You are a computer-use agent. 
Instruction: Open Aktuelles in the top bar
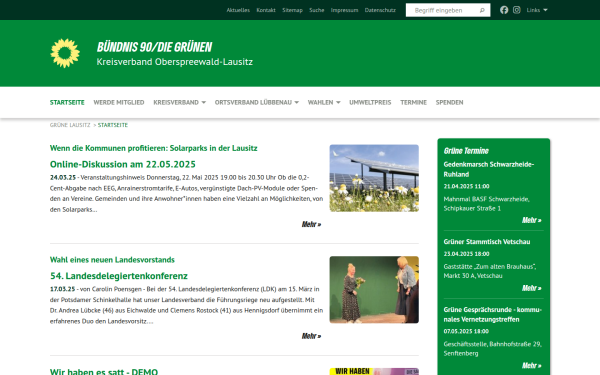tap(238, 10)
